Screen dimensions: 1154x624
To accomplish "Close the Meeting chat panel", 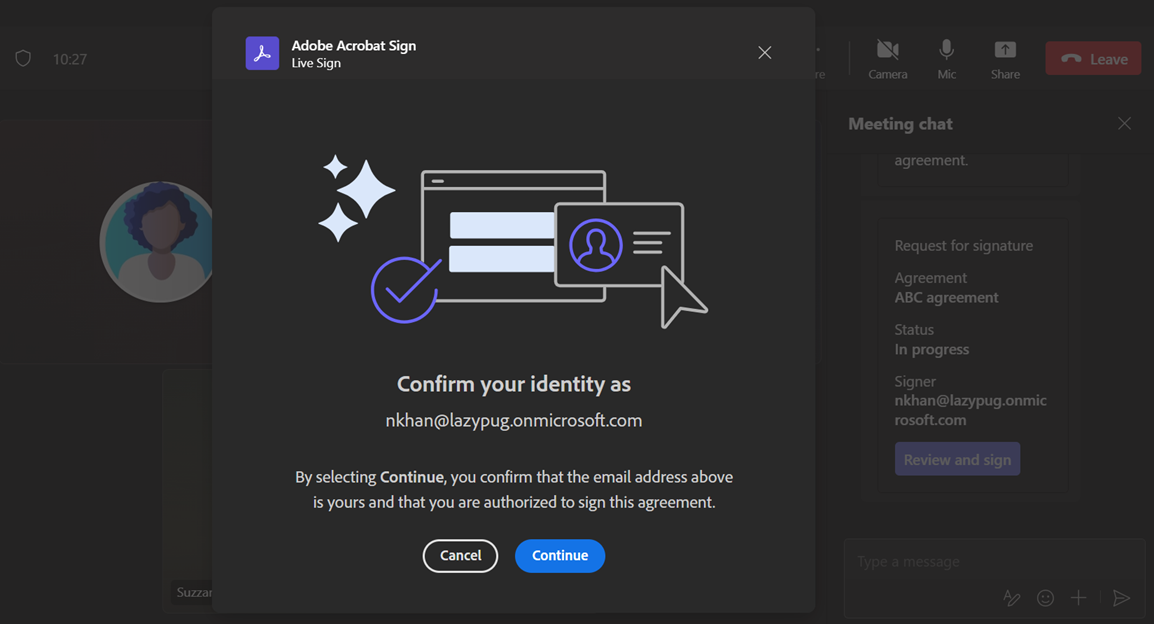I will pyautogui.click(x=1124, y=122).
